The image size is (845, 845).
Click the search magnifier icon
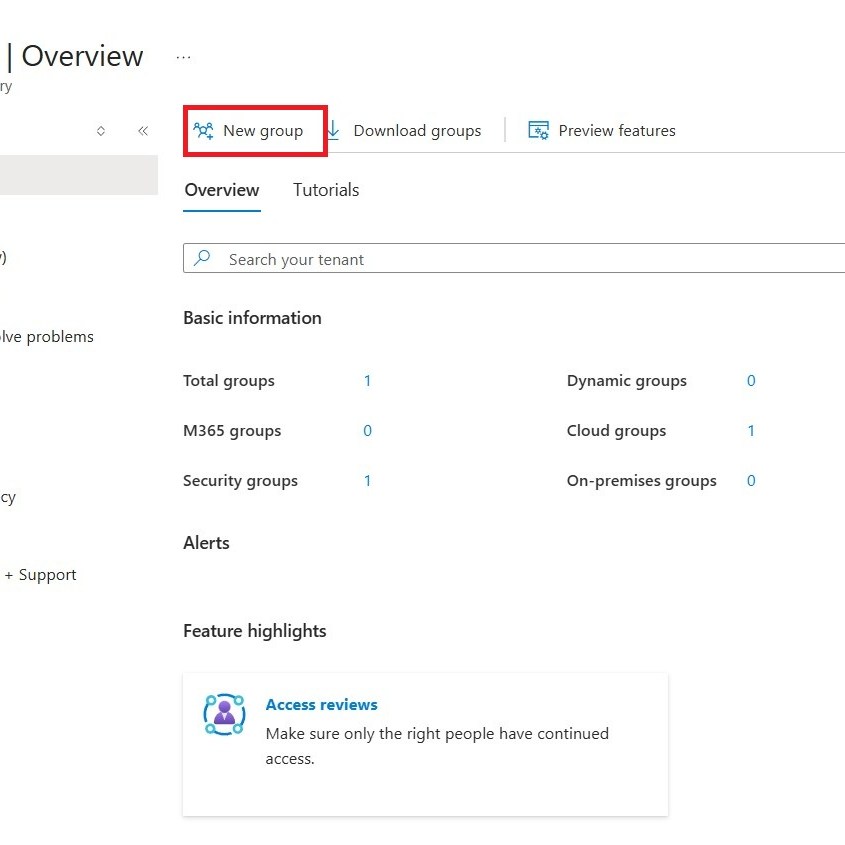tap(203, 258)
